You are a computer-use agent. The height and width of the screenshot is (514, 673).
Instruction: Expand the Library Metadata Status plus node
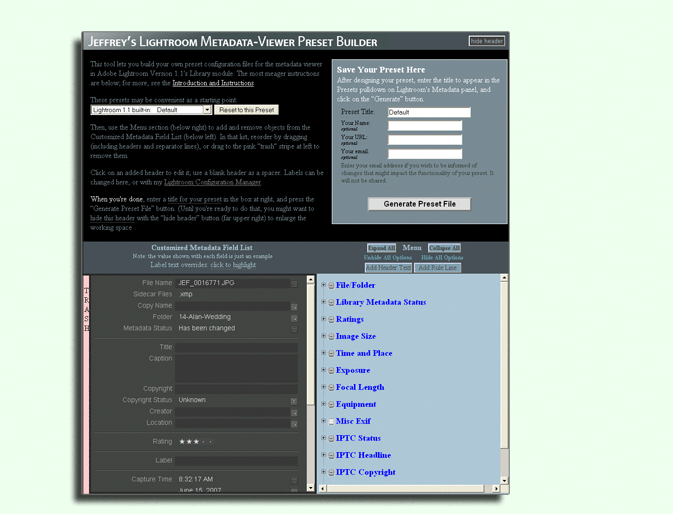[x=324, y=302]
